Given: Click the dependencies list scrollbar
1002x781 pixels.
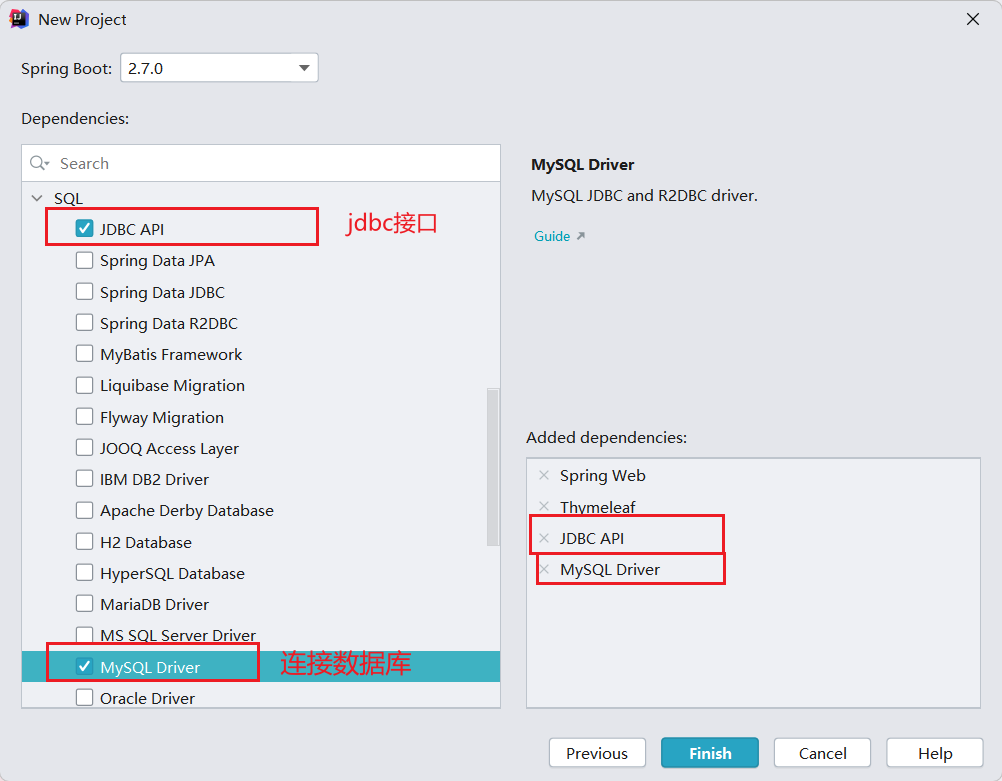Looking at the screenshot, I should 493,467.
